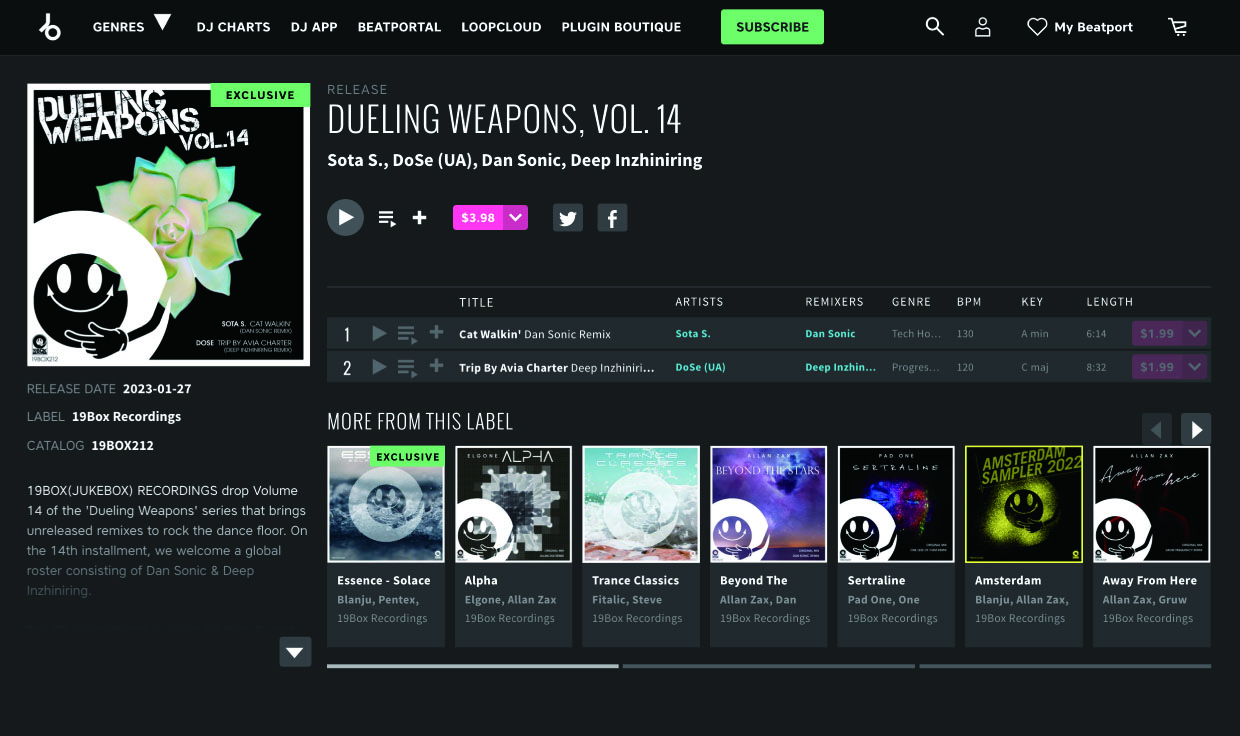Play the Dueling Weapons release
1240x736 pixels.
pyautogui.click(x=345, y=217)
